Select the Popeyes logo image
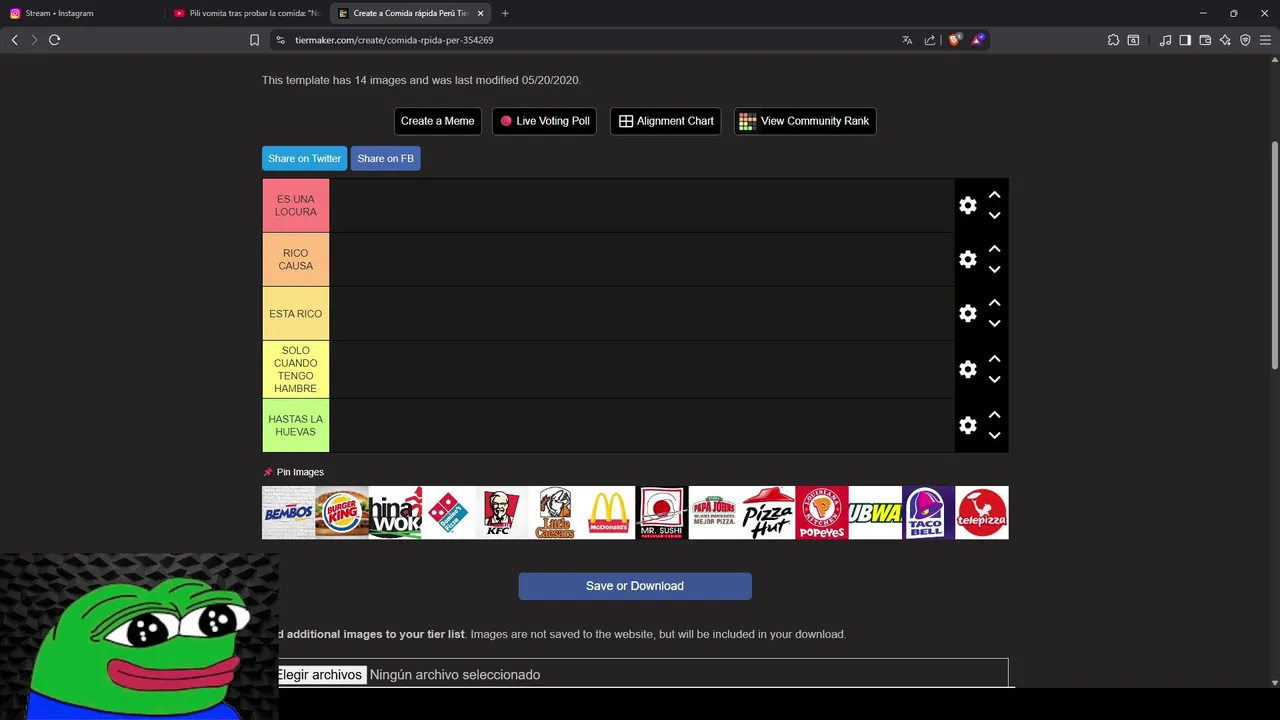 pos(822,512)
